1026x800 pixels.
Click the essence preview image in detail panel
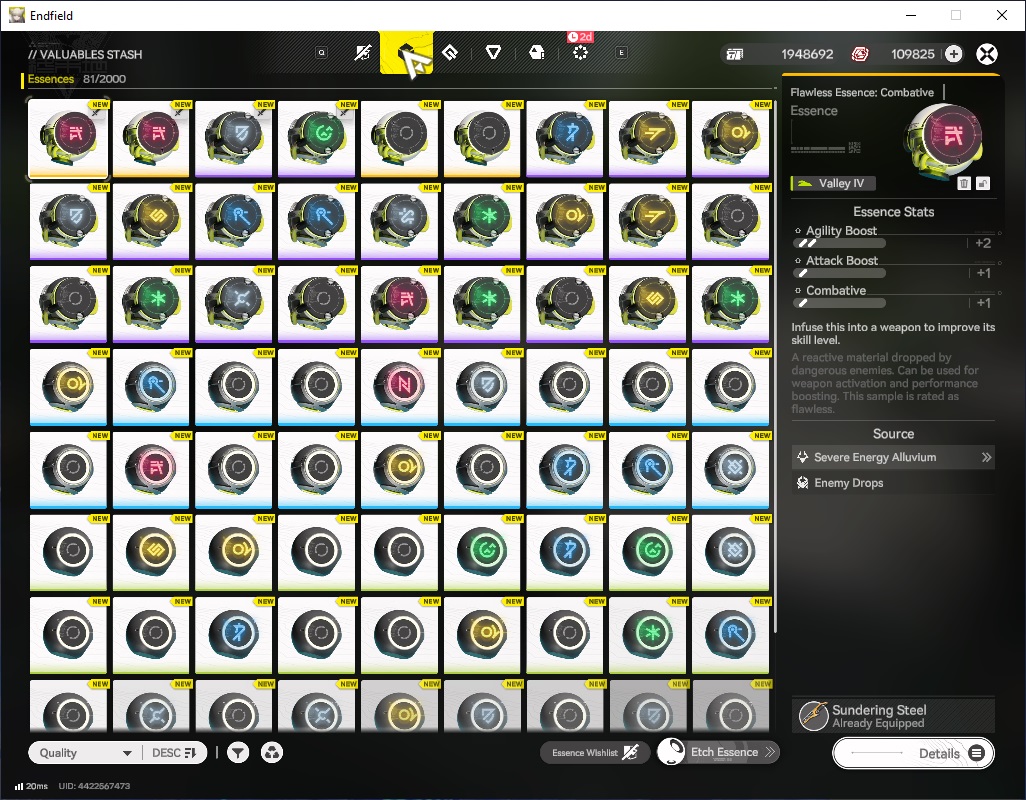click(x=944, y=139)
